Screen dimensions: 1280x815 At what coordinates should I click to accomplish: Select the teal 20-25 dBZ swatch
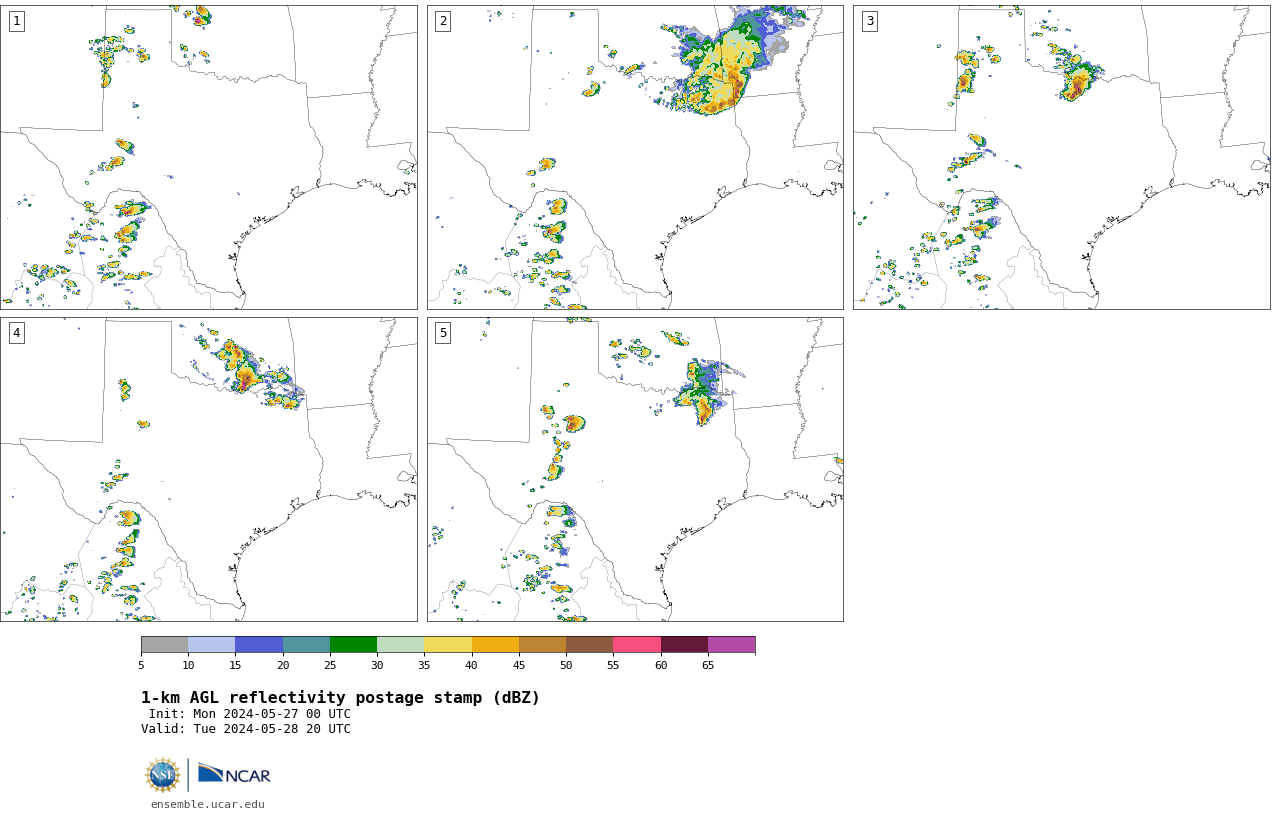306,644
